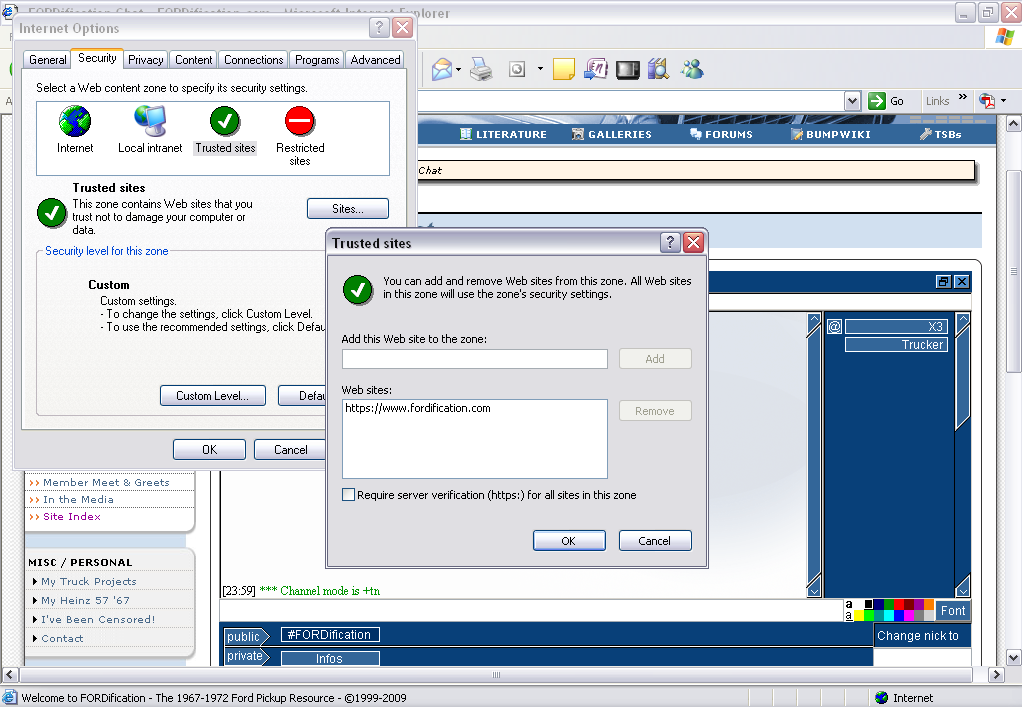Screen dimensions: 1022x707
Task: Click the Add this Web site input field
Action: 474,359
